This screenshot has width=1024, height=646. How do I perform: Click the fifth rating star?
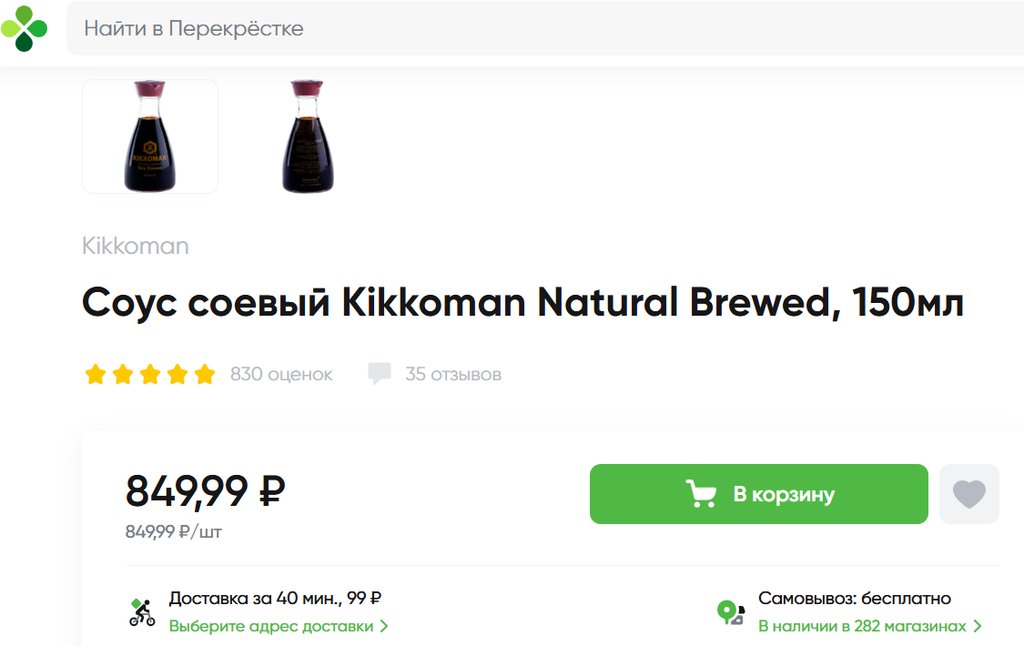tap(205, 375)
